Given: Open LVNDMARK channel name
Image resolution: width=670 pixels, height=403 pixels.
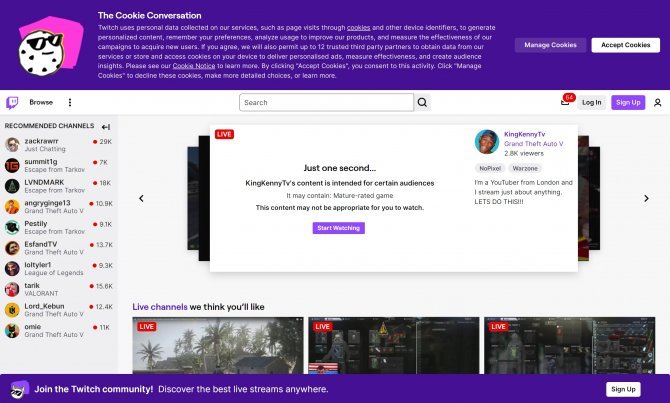Looking at the screenshot, I should coord(44,182).
